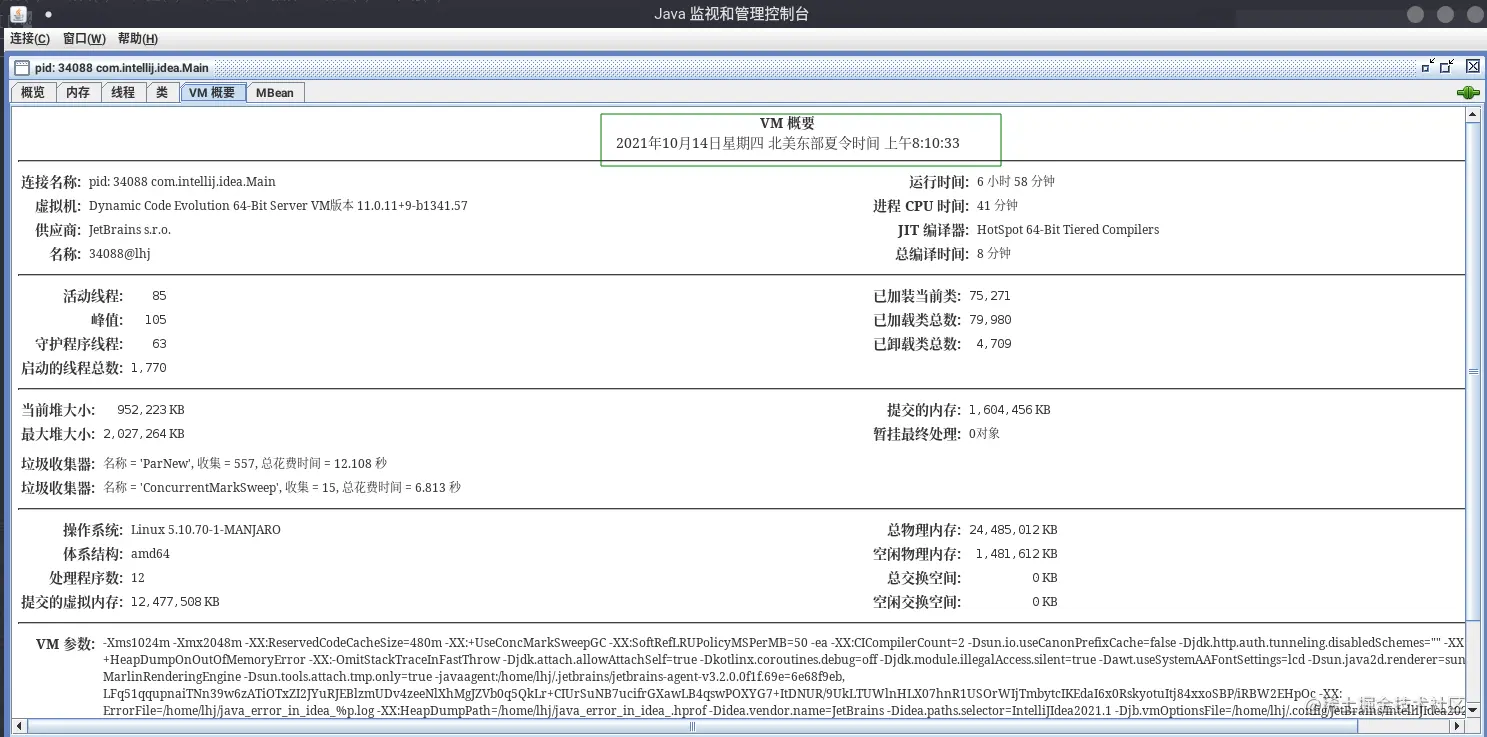Click the 'ErrorFile=/home/lhj/java_error_in_idea' arguments line

pos(783,710)
